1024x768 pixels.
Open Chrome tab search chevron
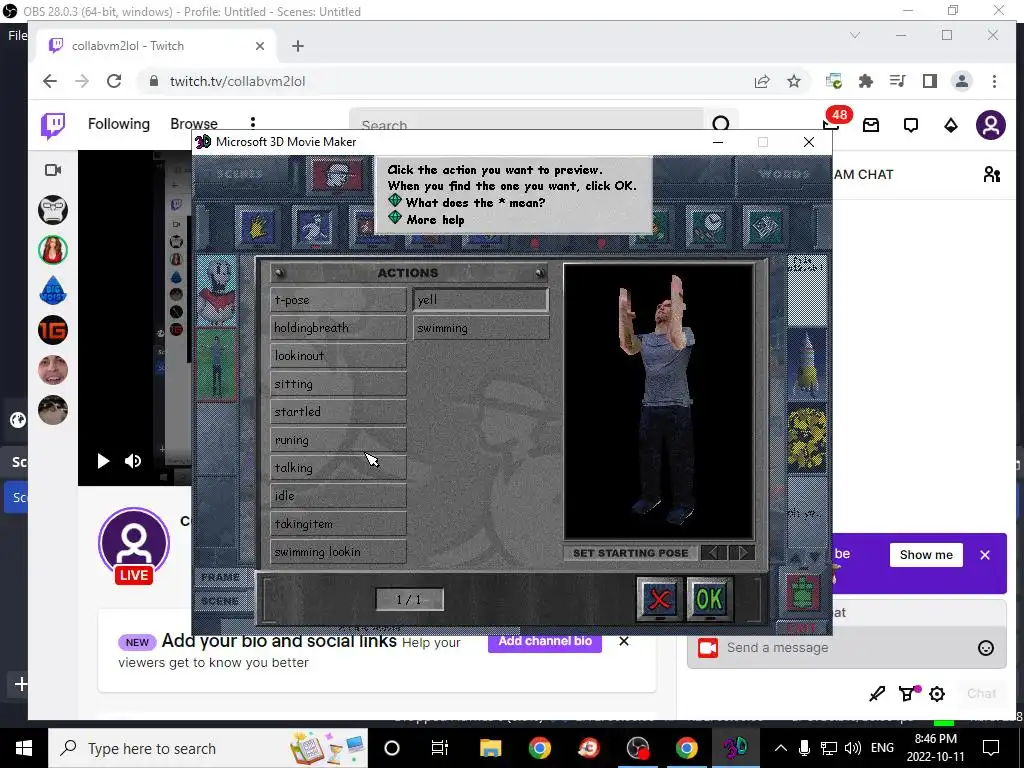point(855,35)
